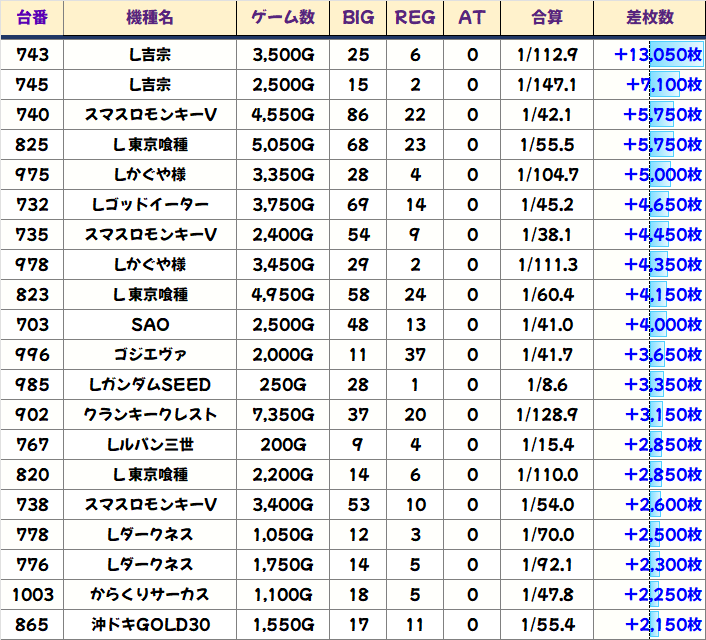Click the +5,000枚 difference value
Viewport: 706px width, 640px height.
[663, 175]
